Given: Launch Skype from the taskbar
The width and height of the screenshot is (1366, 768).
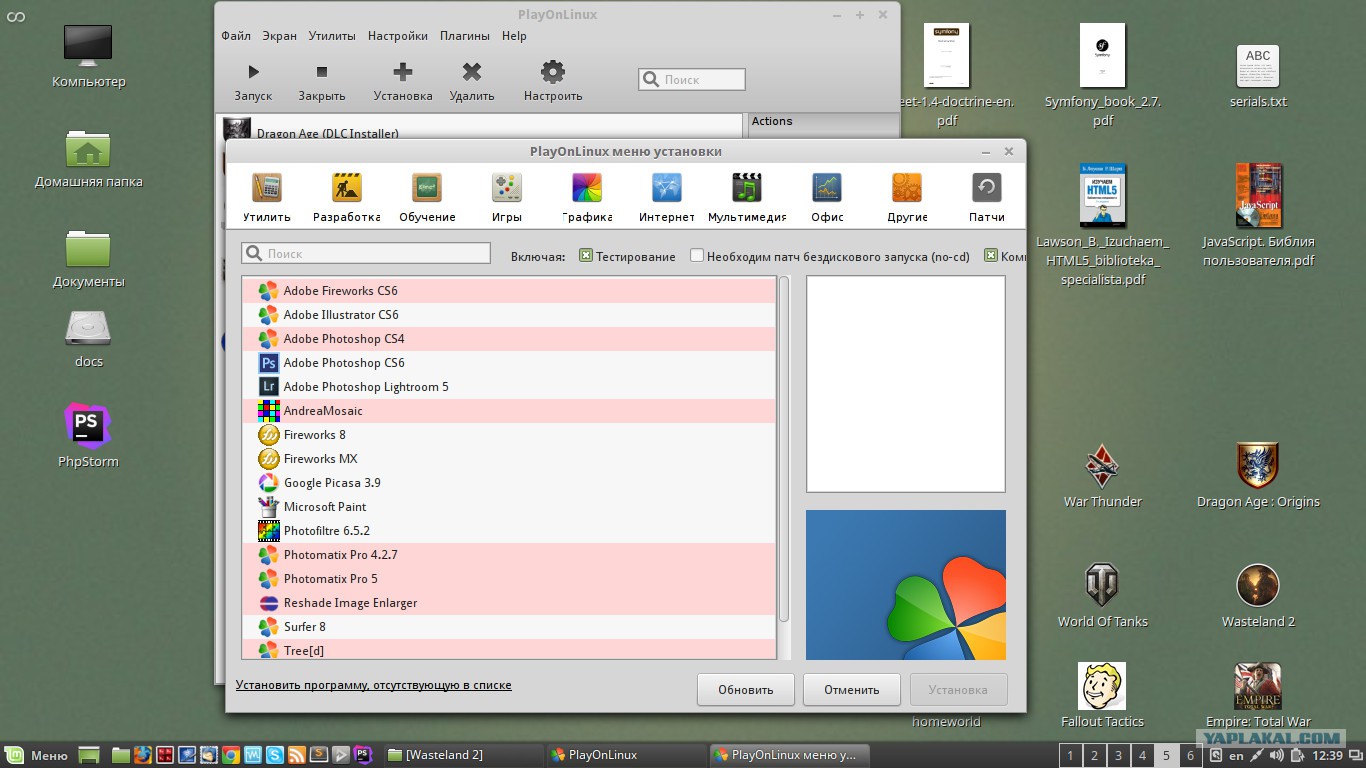Looking at the screenshot, I should [275, 755].
